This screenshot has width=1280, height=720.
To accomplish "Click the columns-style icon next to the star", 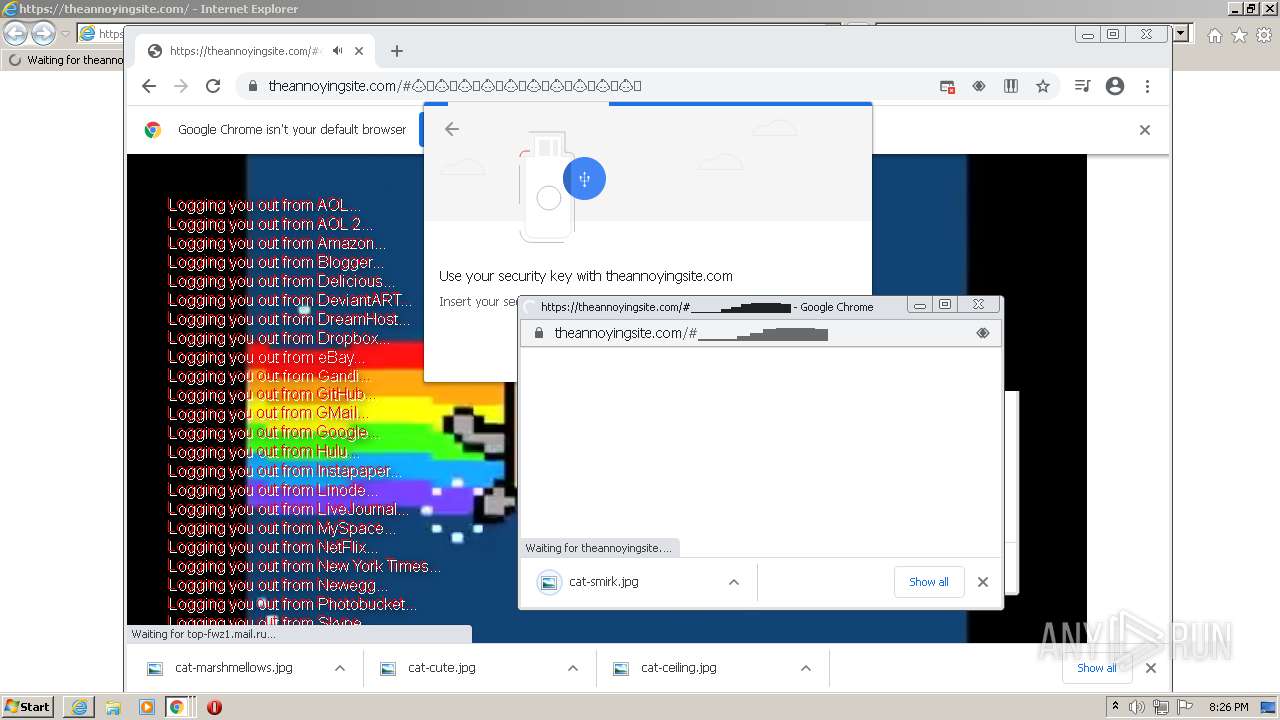I will 1011,86.
